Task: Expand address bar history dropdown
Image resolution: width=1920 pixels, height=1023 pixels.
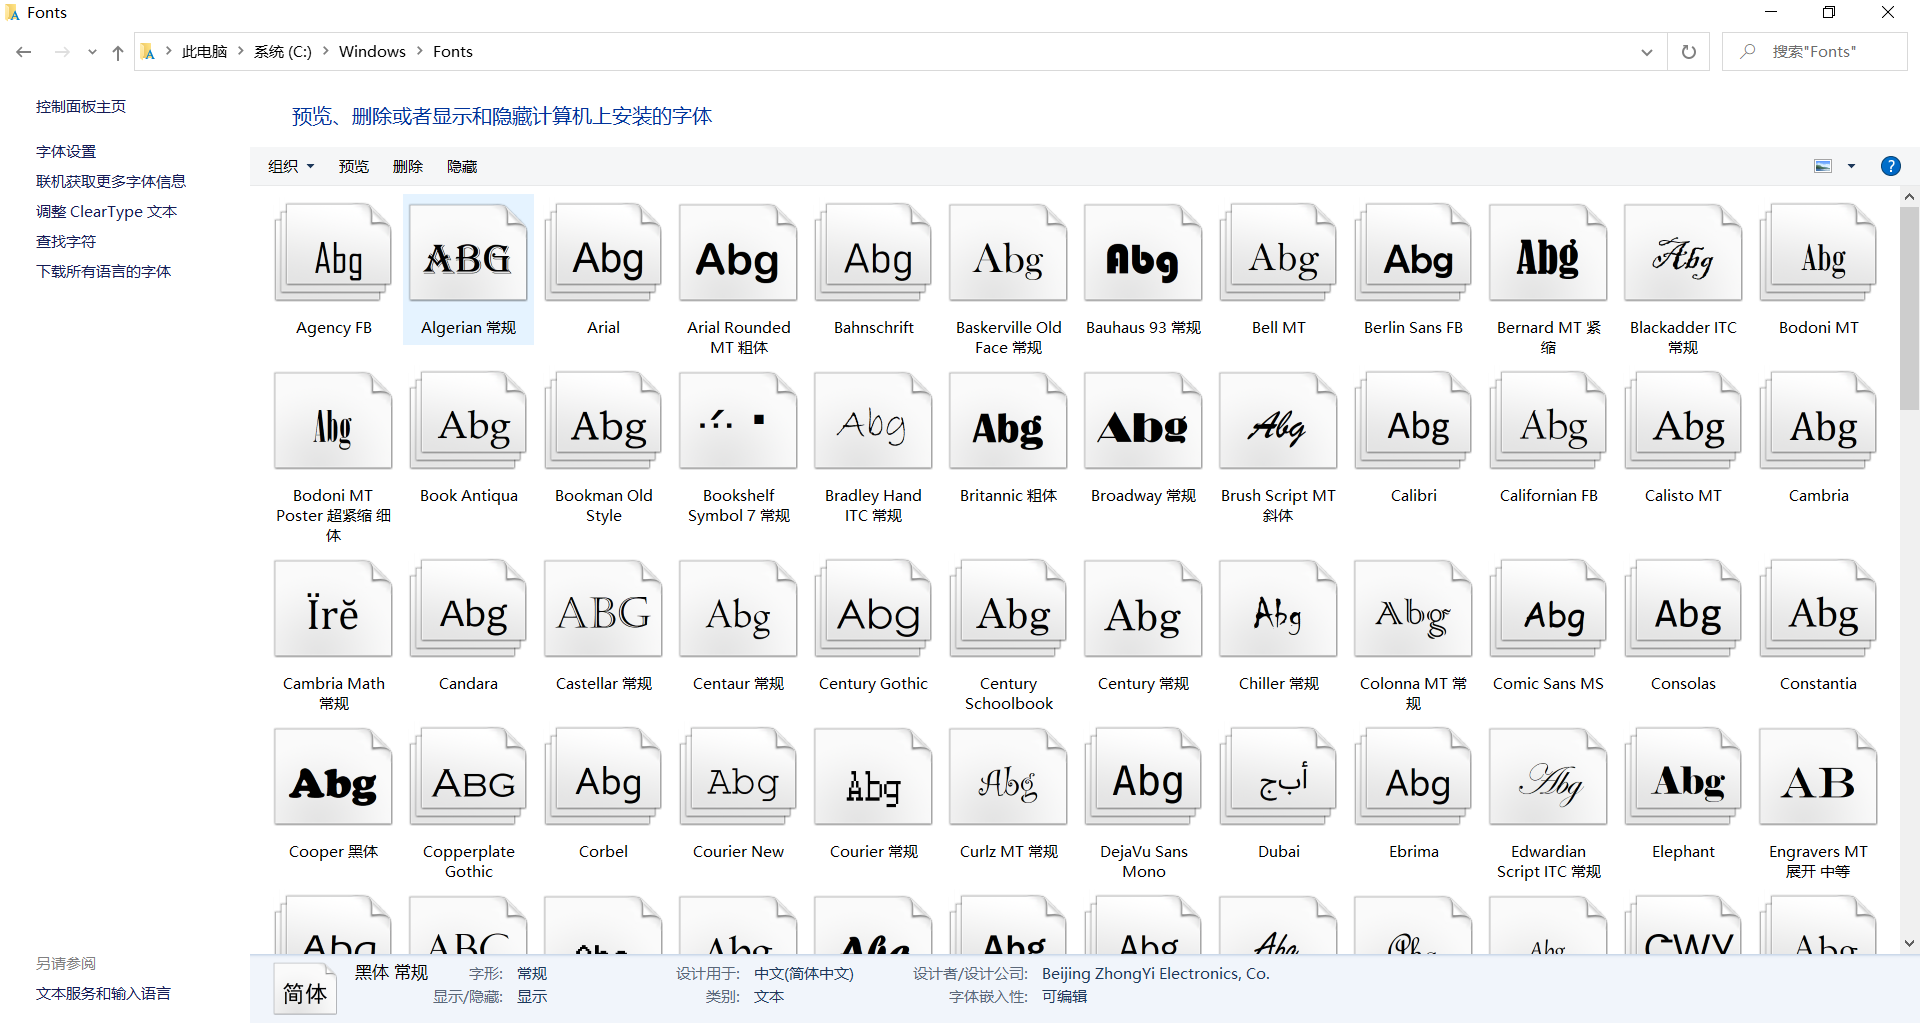Action: [x=1647, y=52]
